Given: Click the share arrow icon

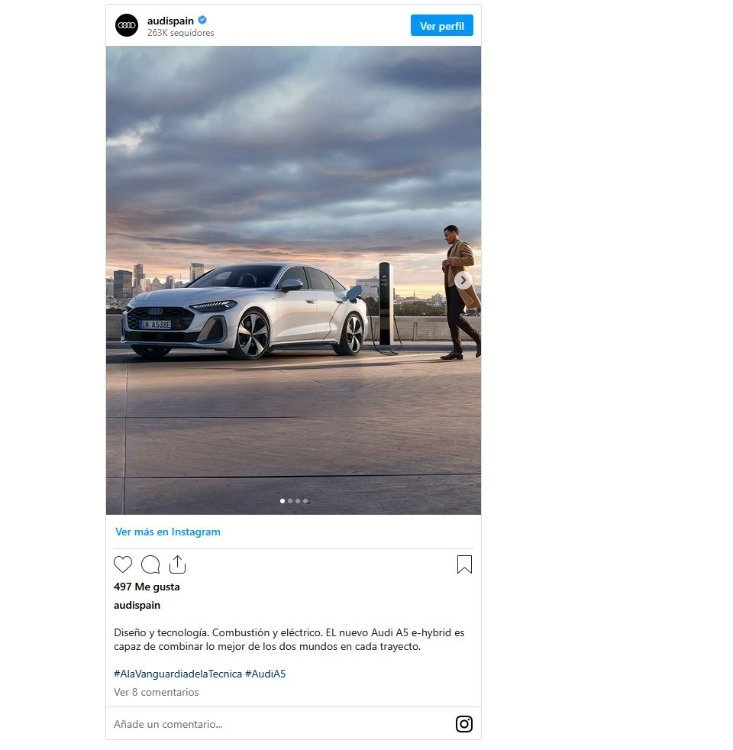Looking at the screenshot, I should tap(177, 564).
